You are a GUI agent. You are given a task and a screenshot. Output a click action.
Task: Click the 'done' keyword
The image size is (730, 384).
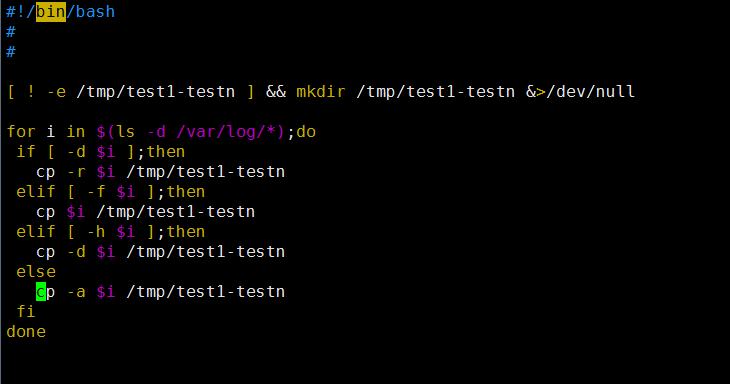(x=26, y=332)
